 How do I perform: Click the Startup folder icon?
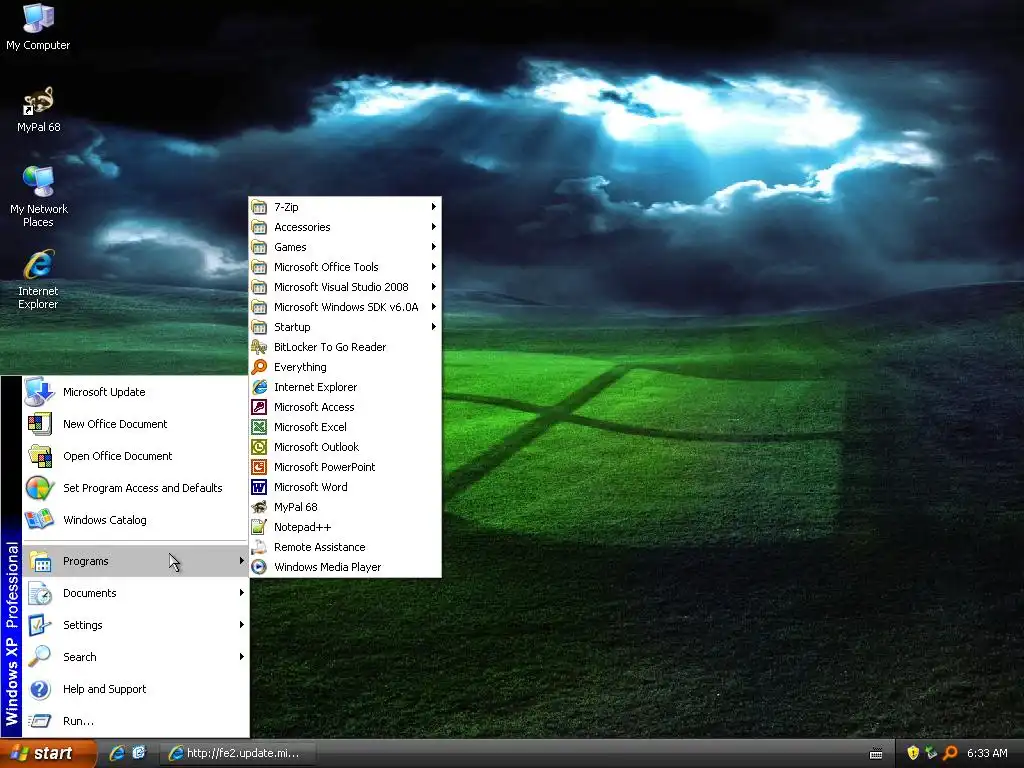coord(259,327)
